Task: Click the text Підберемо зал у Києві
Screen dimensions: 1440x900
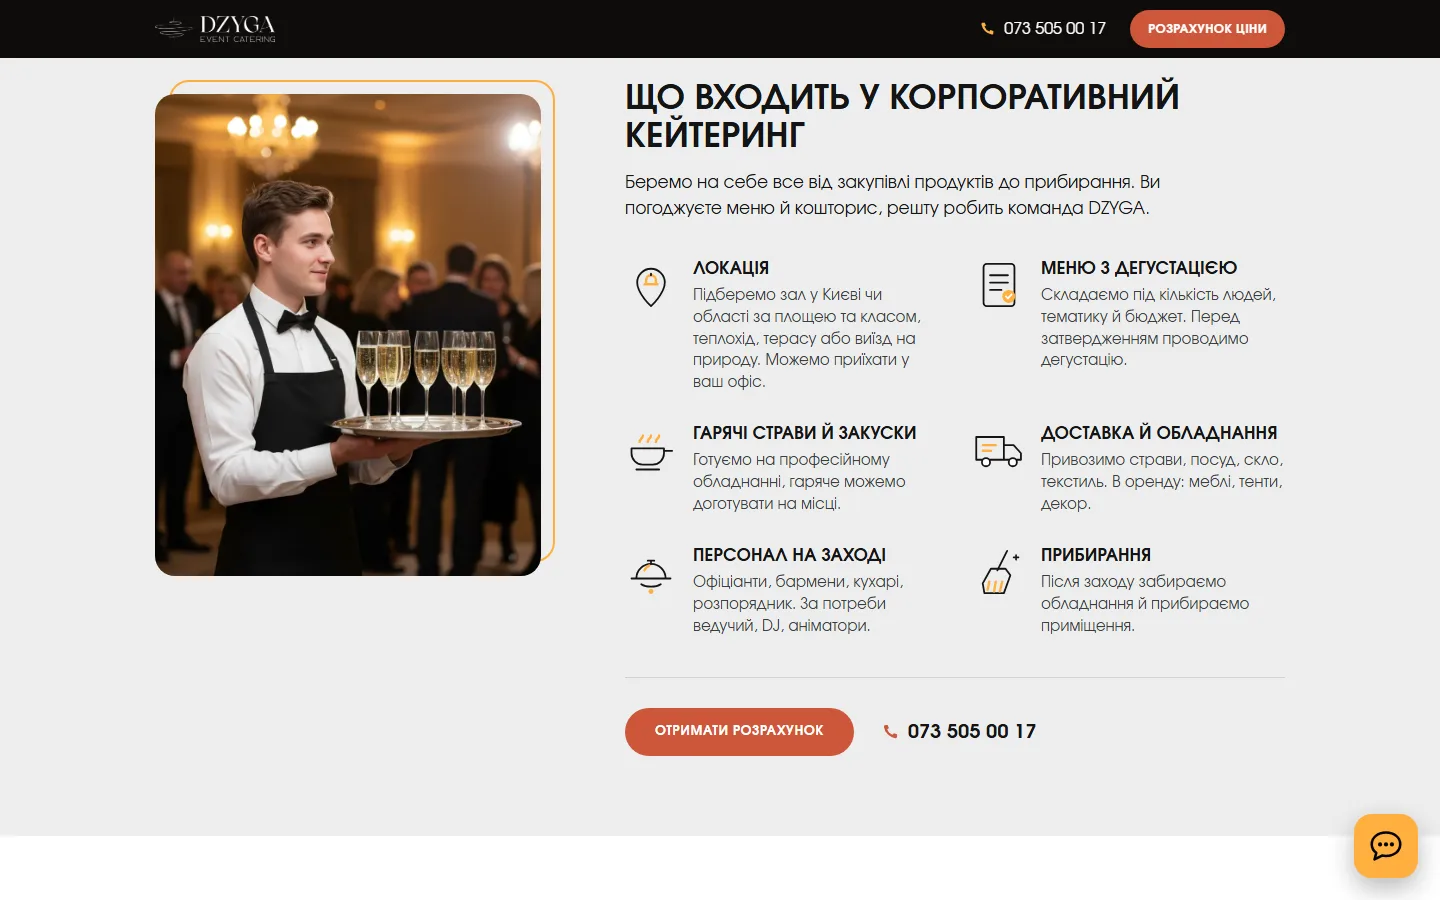Action: 807,338
